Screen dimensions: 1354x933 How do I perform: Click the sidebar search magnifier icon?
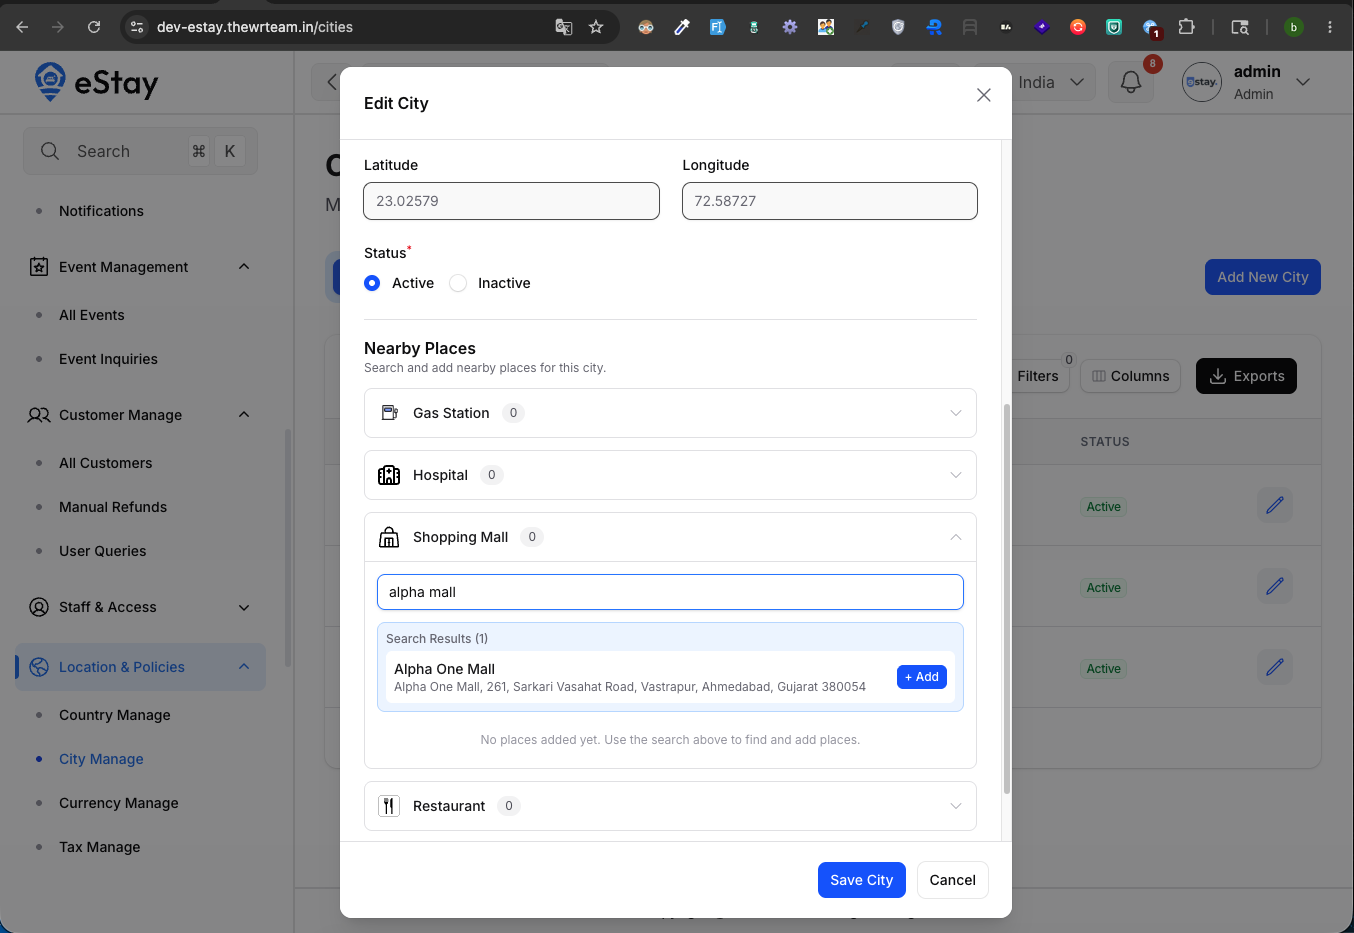(50, 151)
